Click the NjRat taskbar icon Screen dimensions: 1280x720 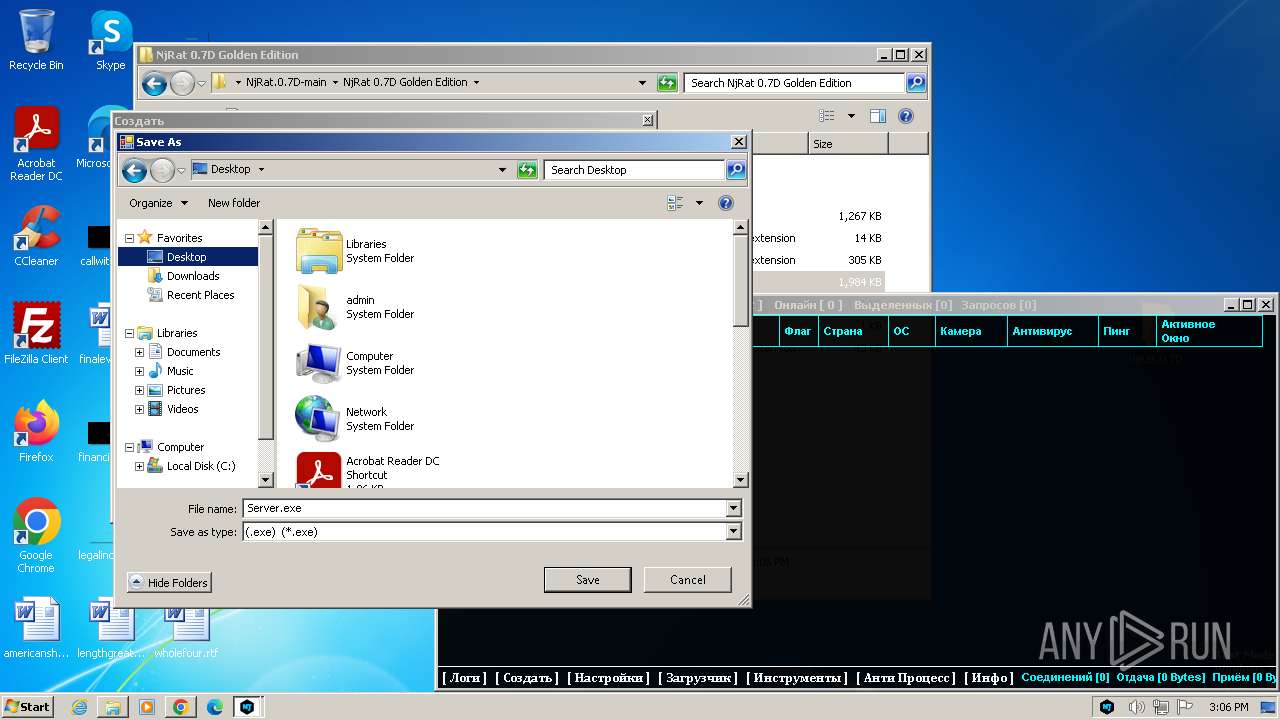(247, 707)
